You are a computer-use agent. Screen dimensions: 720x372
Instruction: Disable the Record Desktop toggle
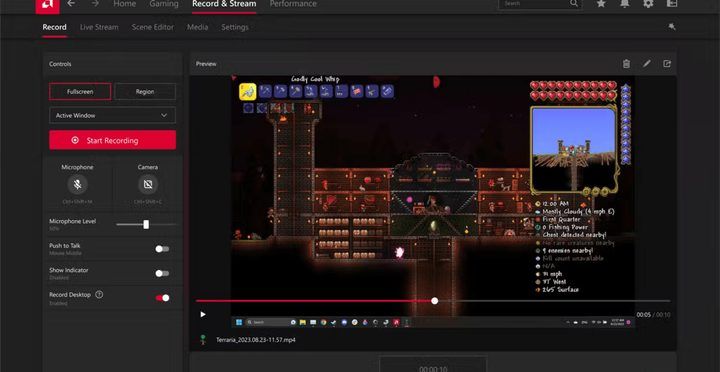162,298
